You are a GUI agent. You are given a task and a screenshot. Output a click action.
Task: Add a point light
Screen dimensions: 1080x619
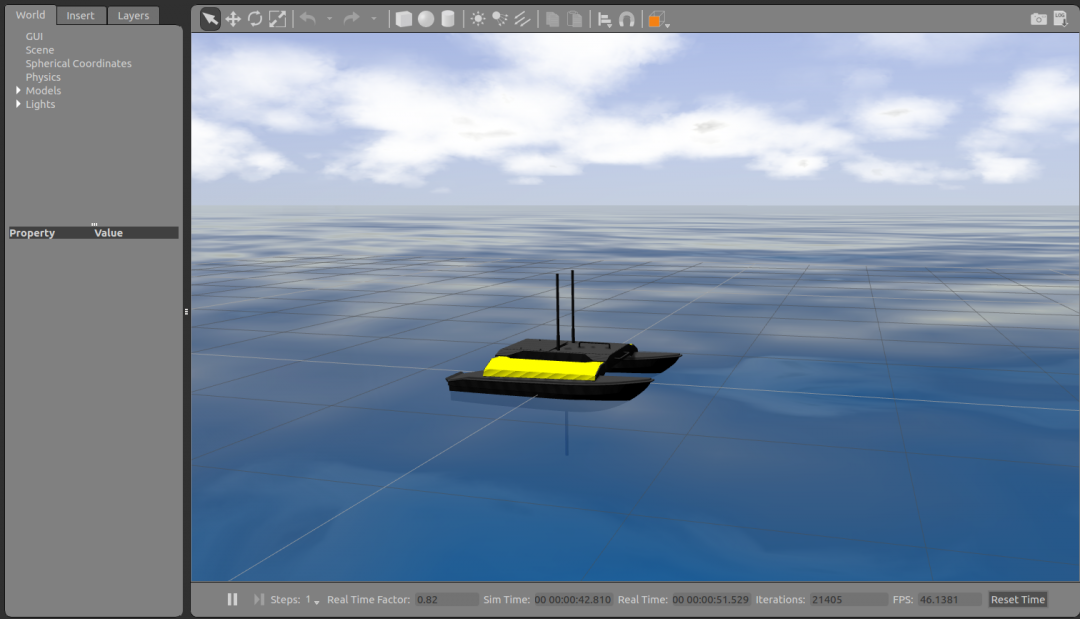coord(478,19)
